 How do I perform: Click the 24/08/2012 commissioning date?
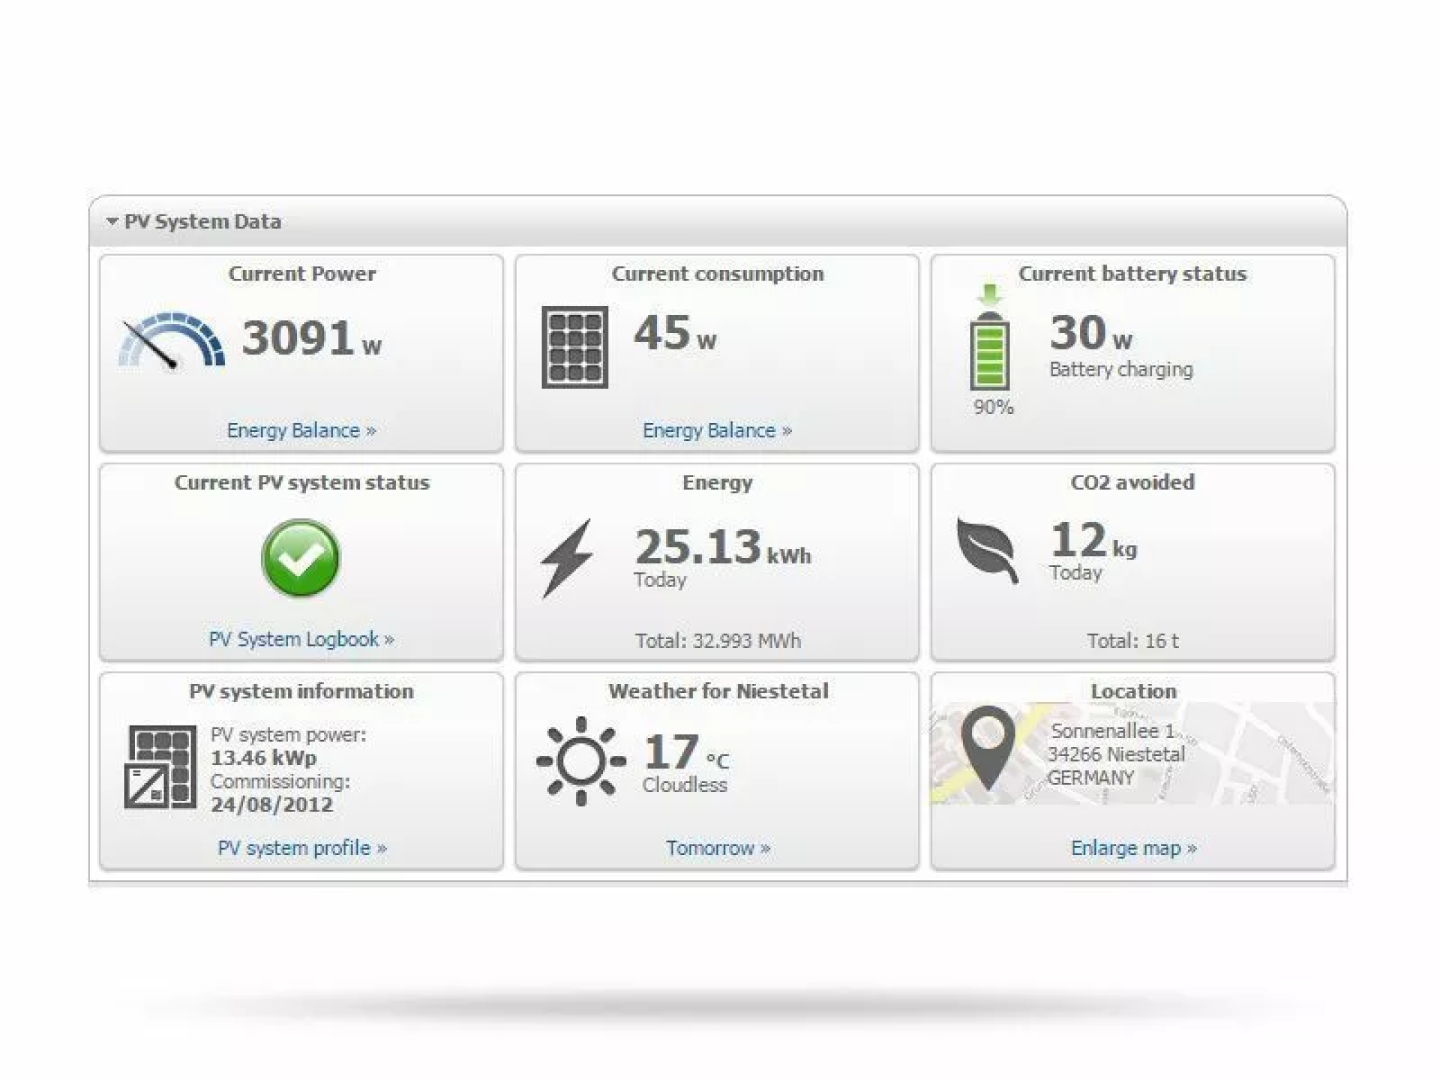pyautogui.click(x=271, y=805)
